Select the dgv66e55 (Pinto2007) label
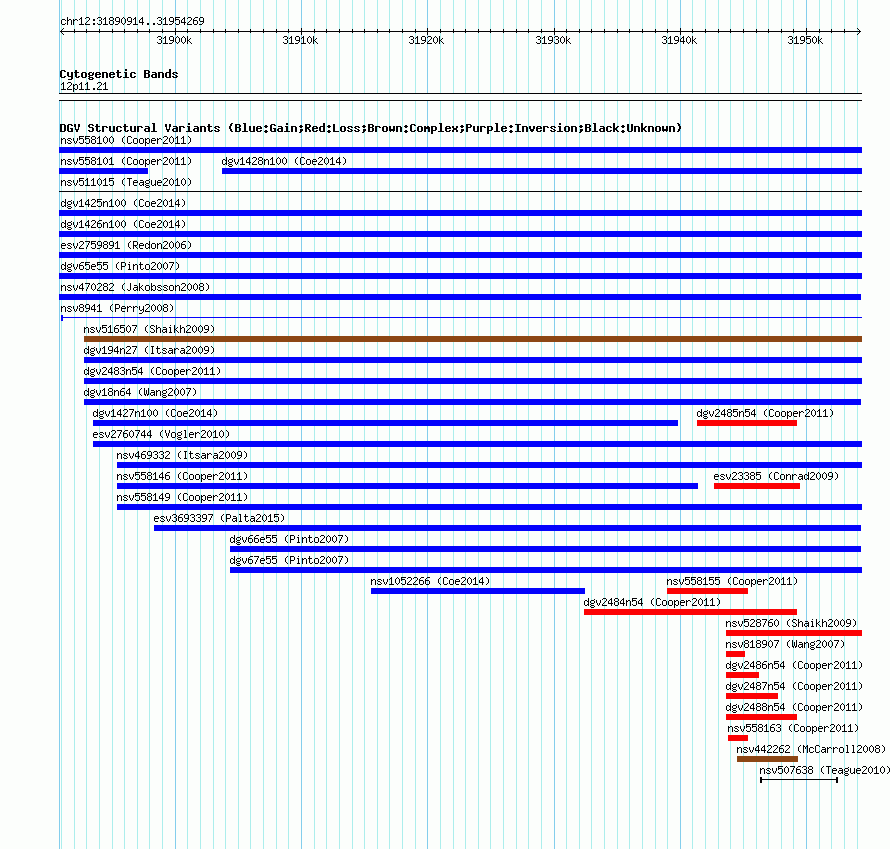The width and height of the screenshot is (890, 849). click(x=289, y=539)
